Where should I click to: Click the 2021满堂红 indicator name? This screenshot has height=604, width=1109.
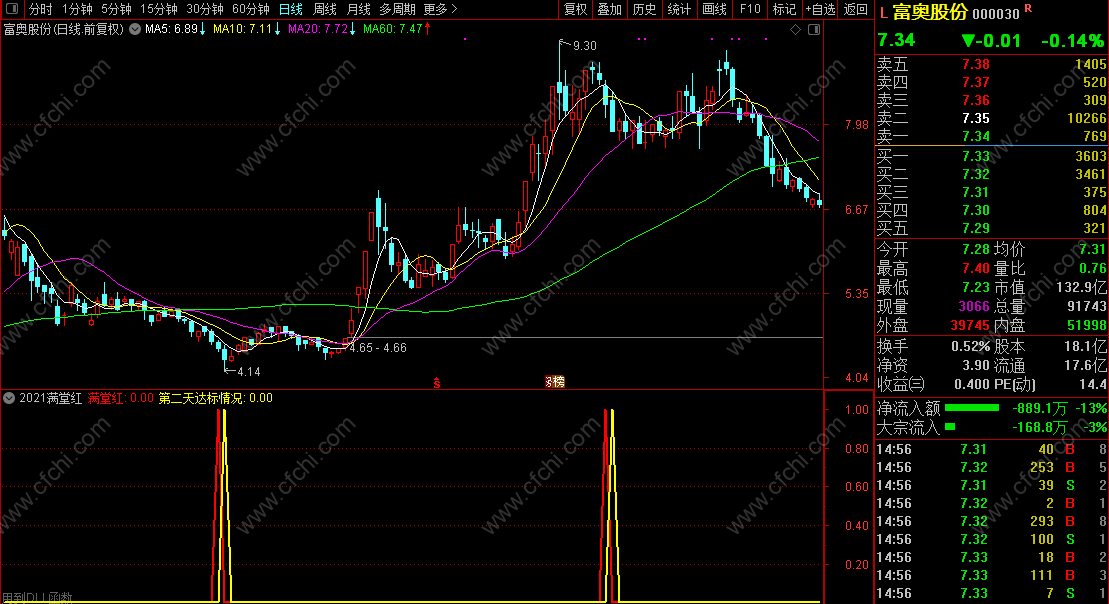pyautogui.click(x=50, y=398)
